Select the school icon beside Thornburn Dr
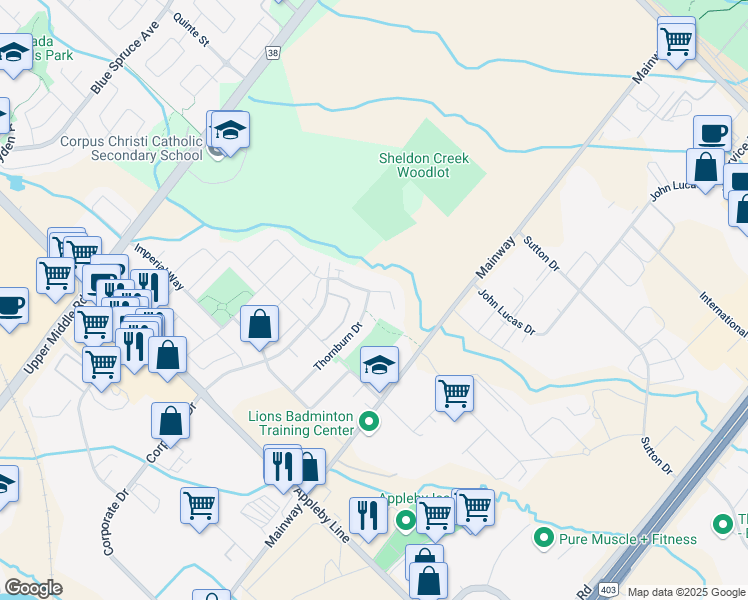 point(379,366)
